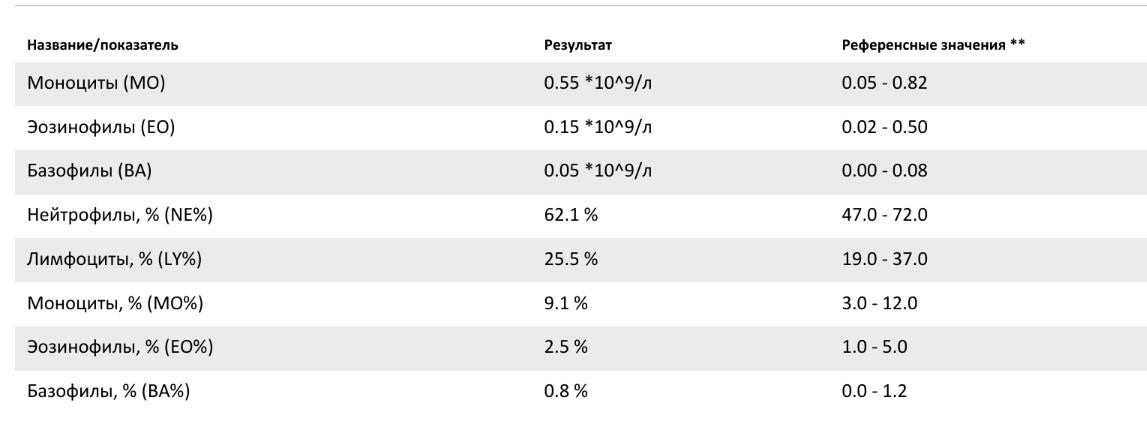Click the "Результат" column header
1147x442 pixels.
pos(576,46)
